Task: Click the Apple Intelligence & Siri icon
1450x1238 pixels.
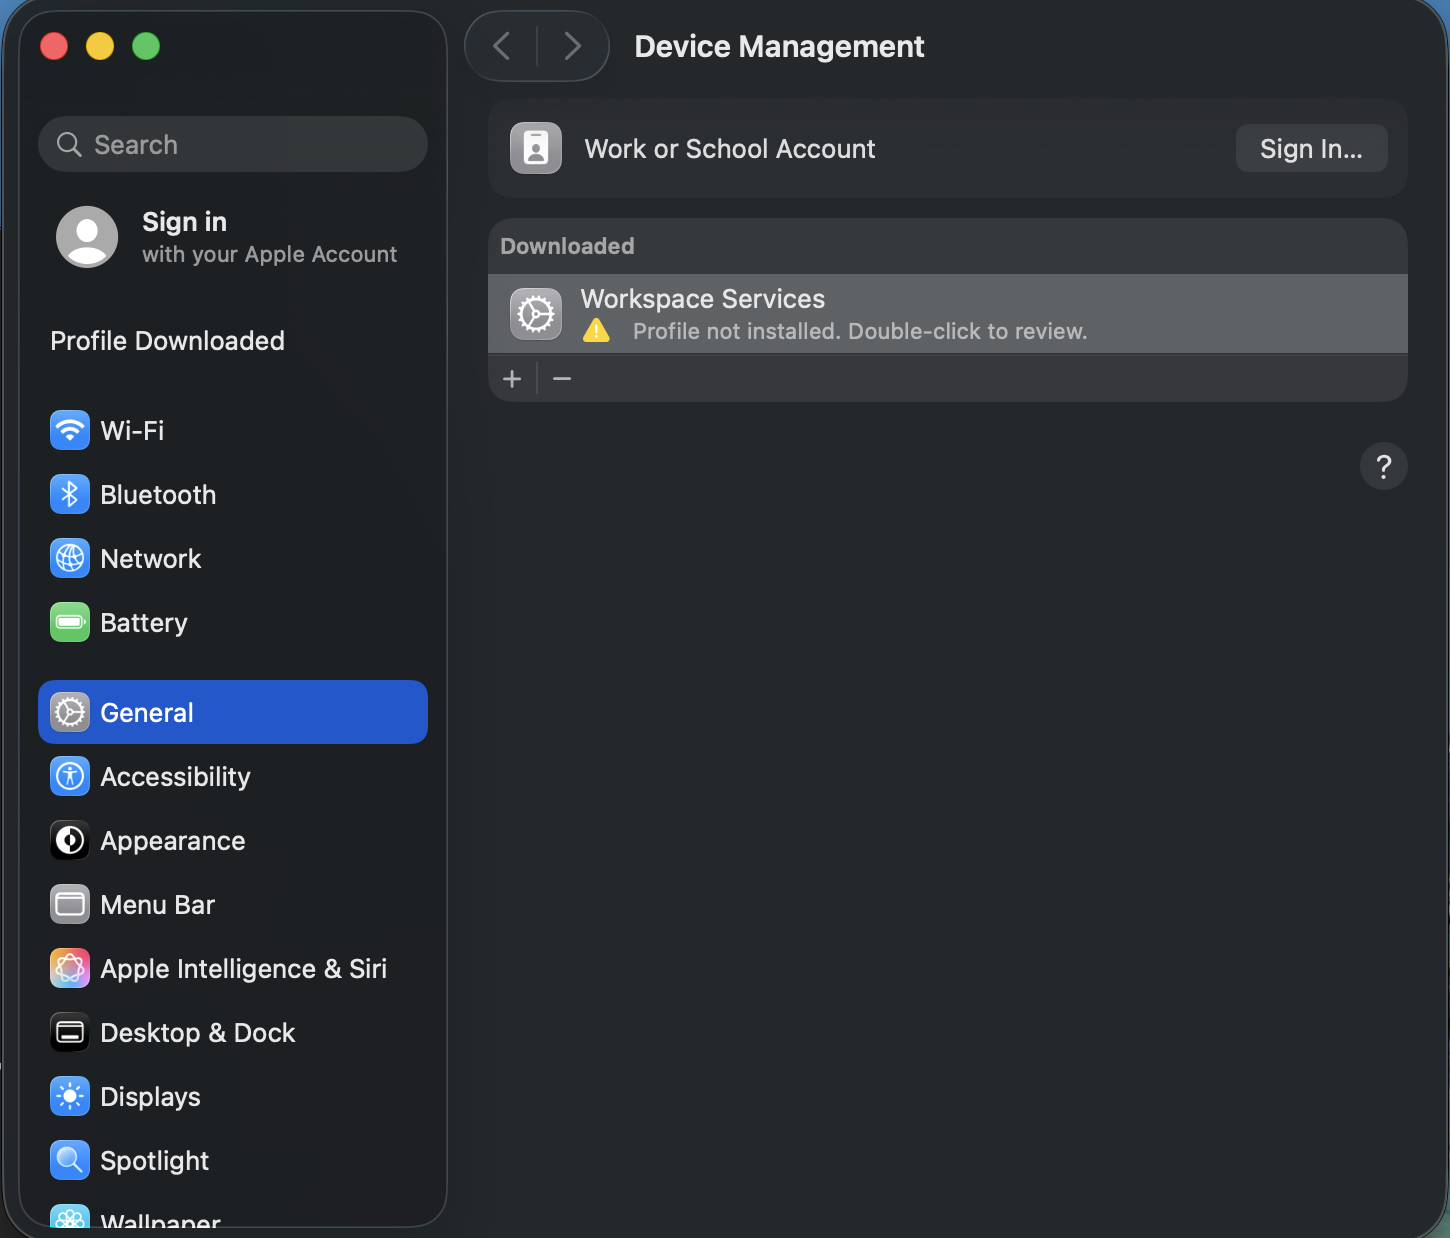Action: [69, 968]
